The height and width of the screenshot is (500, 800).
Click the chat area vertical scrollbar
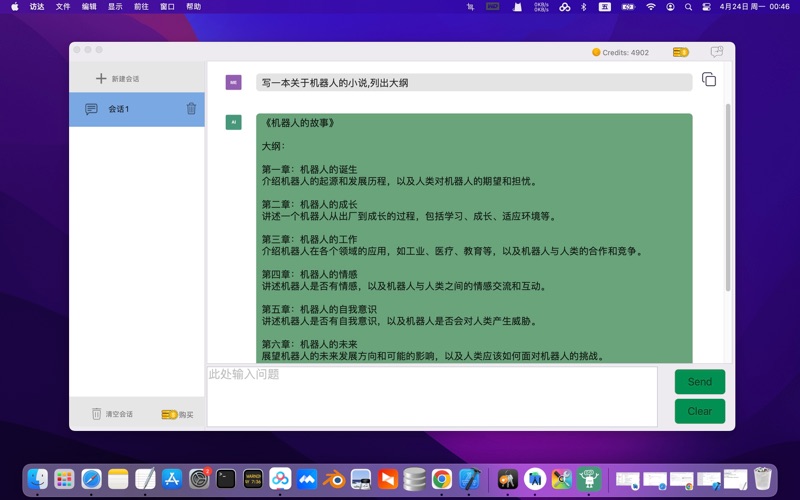coord(727,200)
